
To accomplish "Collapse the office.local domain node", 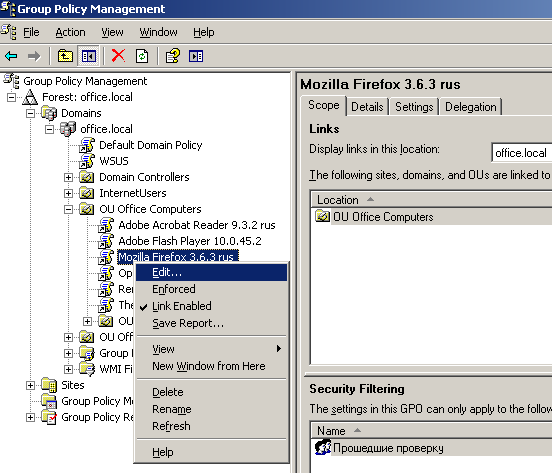I will click(x=50, y=130).
